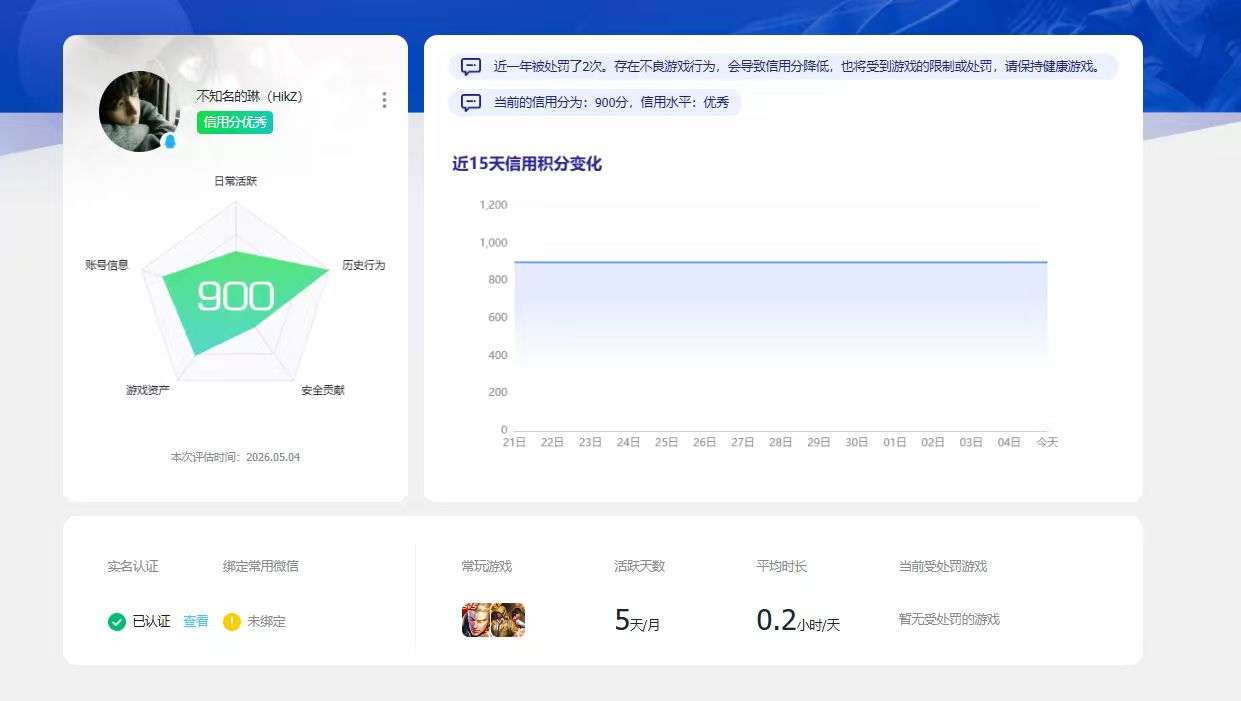Click the chat icon beside 当前的信用分为
The height and width of the screenshot is (701, 1241).
[471, 103]
